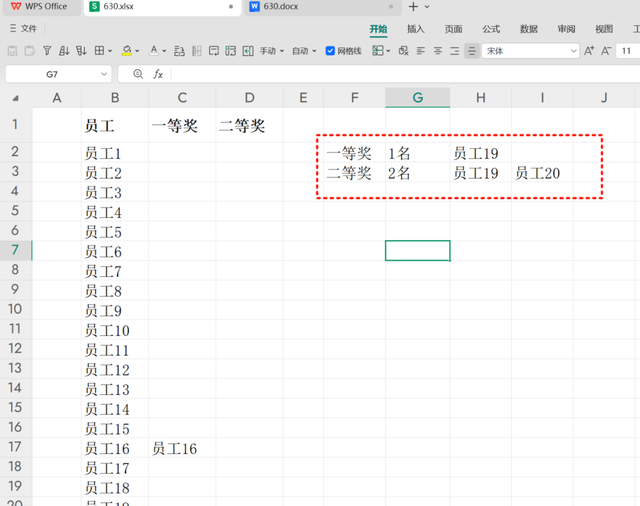Select the cell with 员工20
The image size is (640, 506).
542,172
